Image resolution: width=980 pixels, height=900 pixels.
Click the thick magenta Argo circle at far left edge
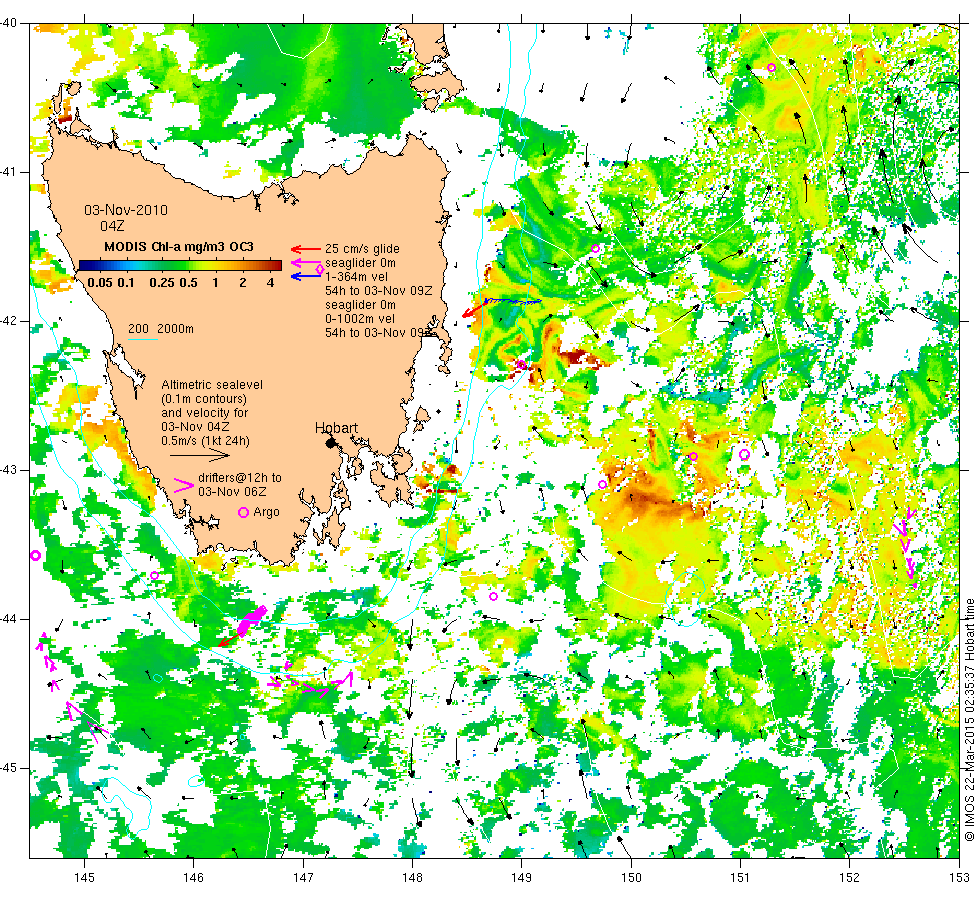click(36, 555)
